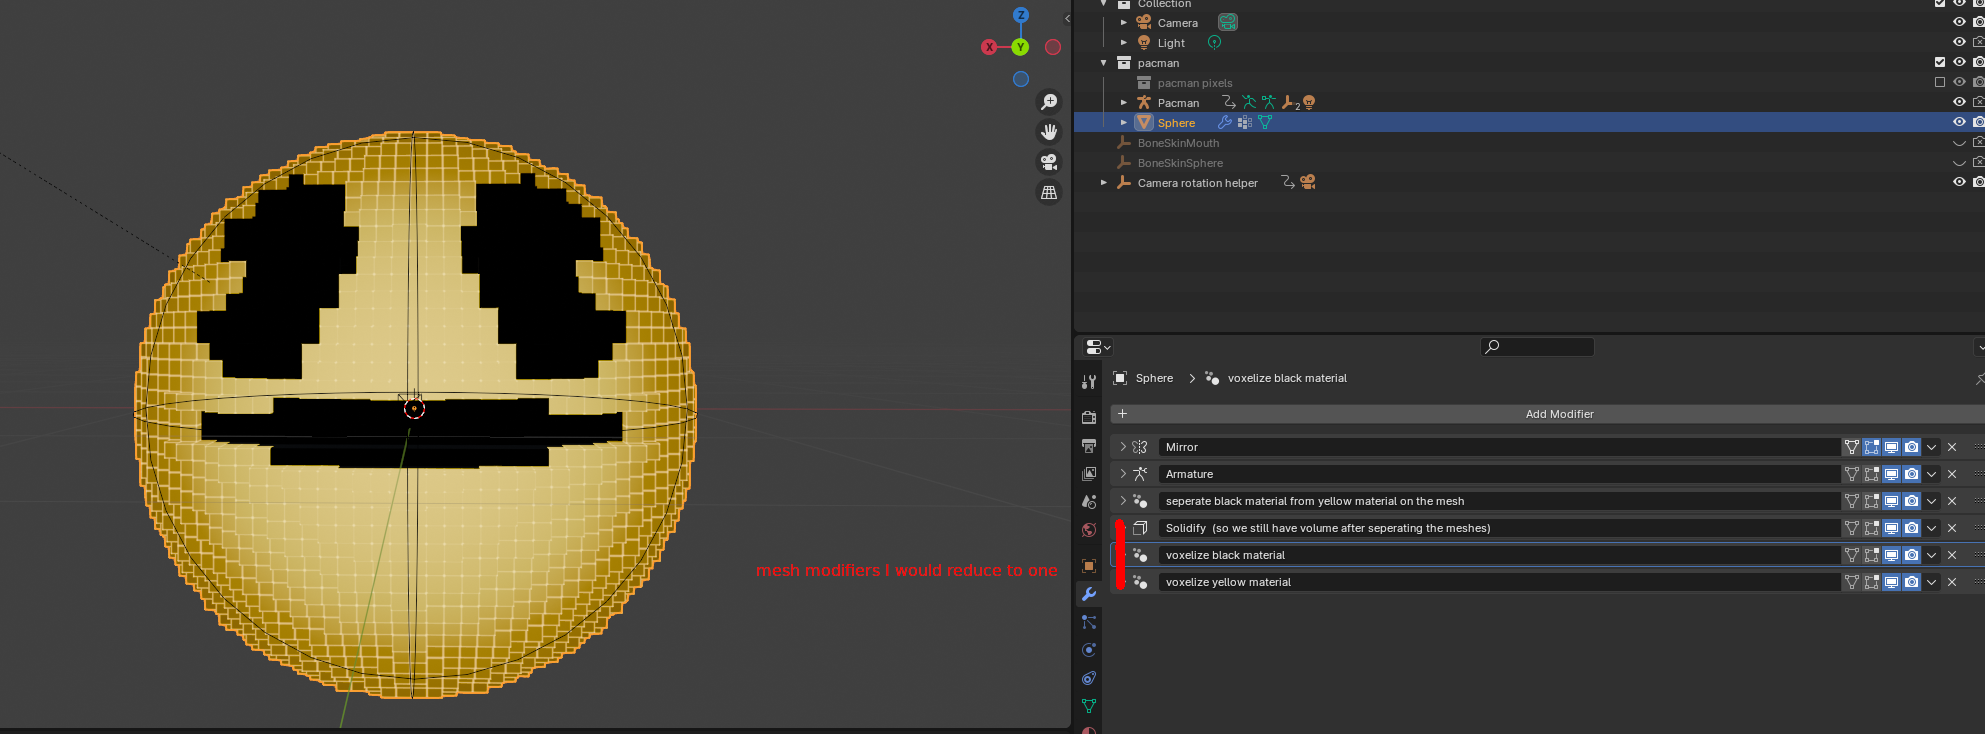The image size is (1985, 734).
Task: Click the zoom magnifier in the viewport
Action: [x=1049, y=102]
